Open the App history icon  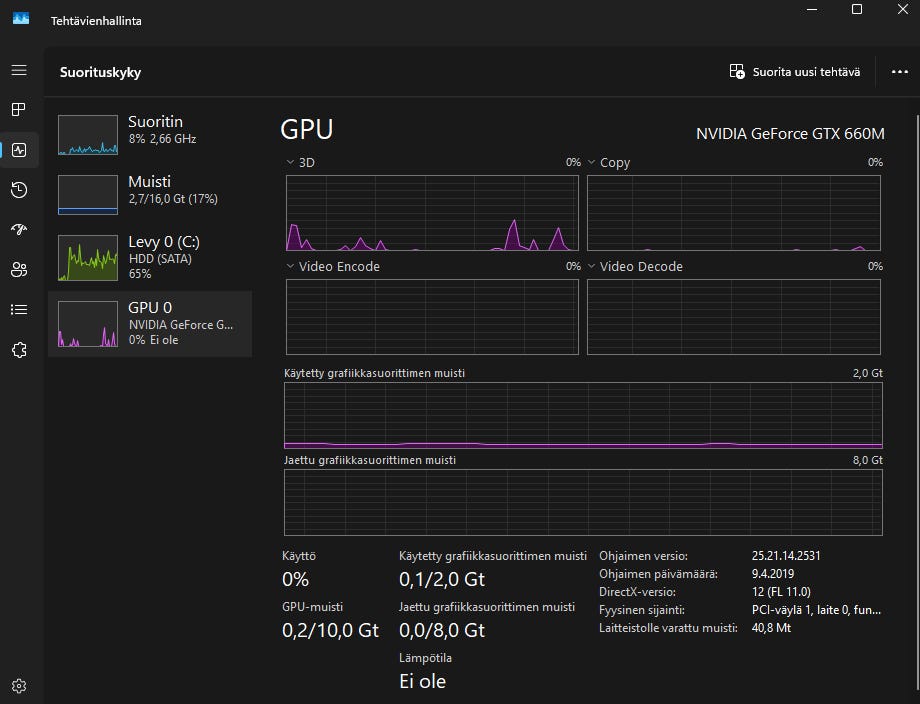pyautogui.click(x=19, y=190)
